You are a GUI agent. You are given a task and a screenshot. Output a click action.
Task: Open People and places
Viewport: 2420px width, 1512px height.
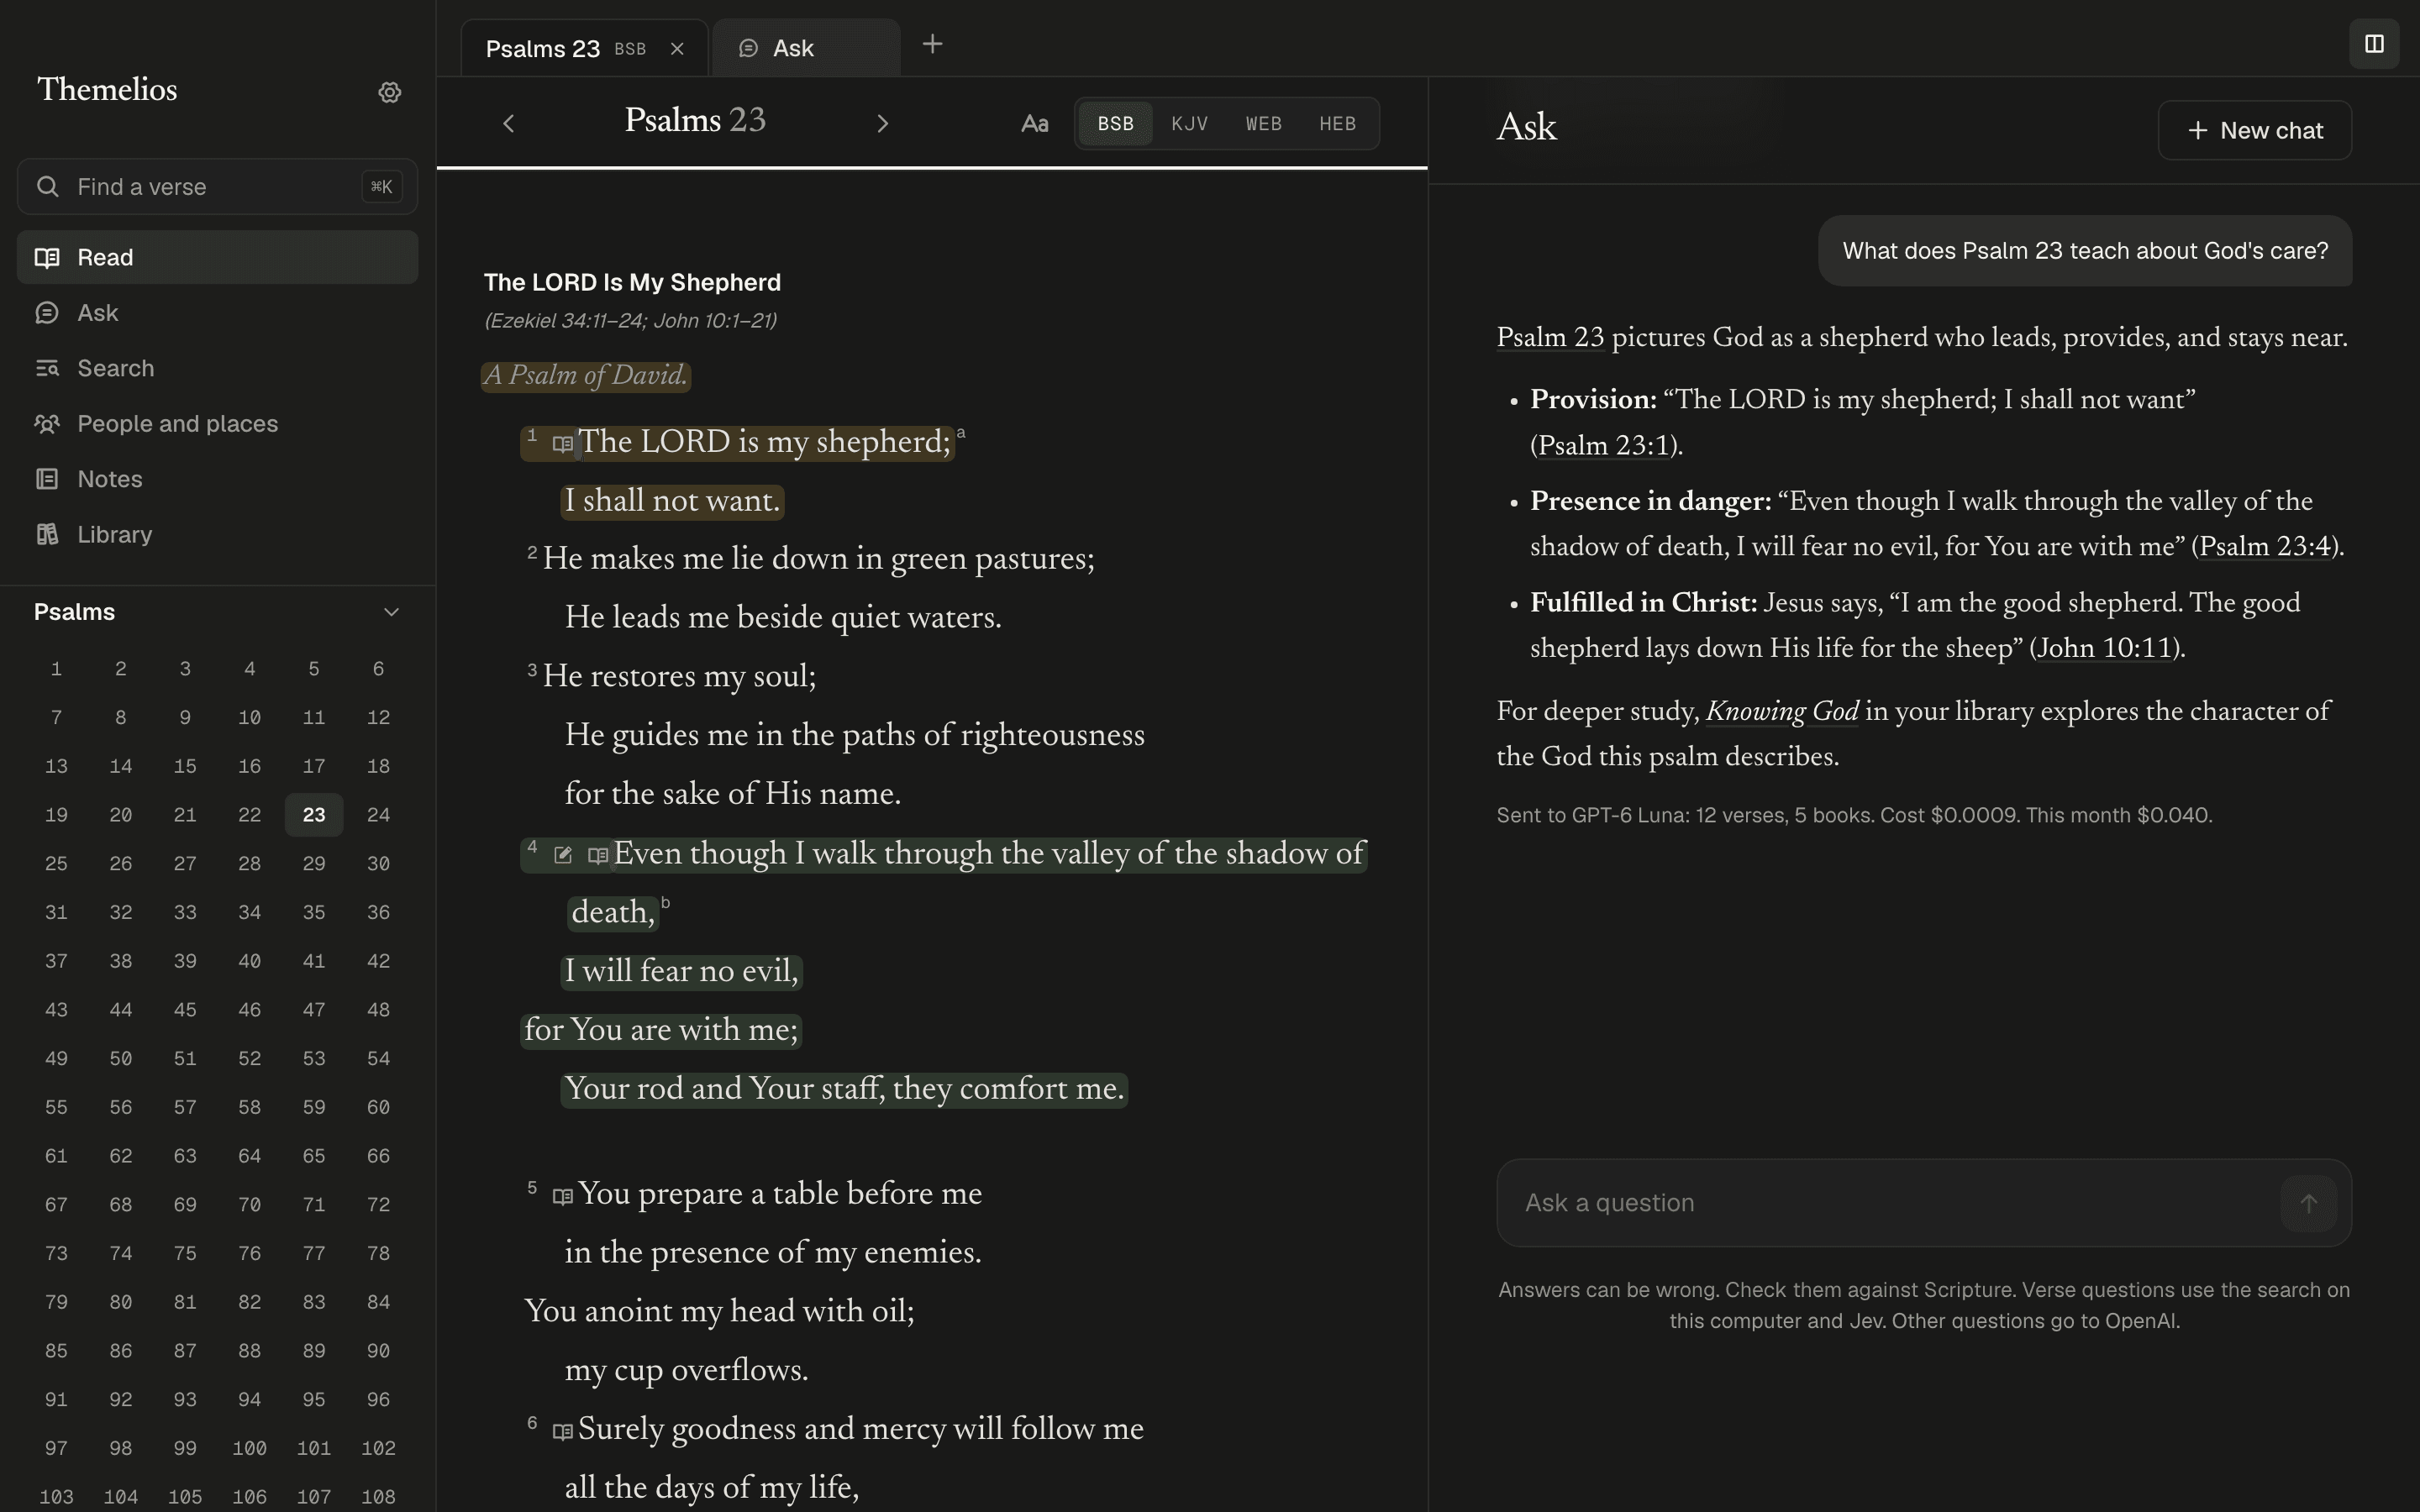[217, 424]
